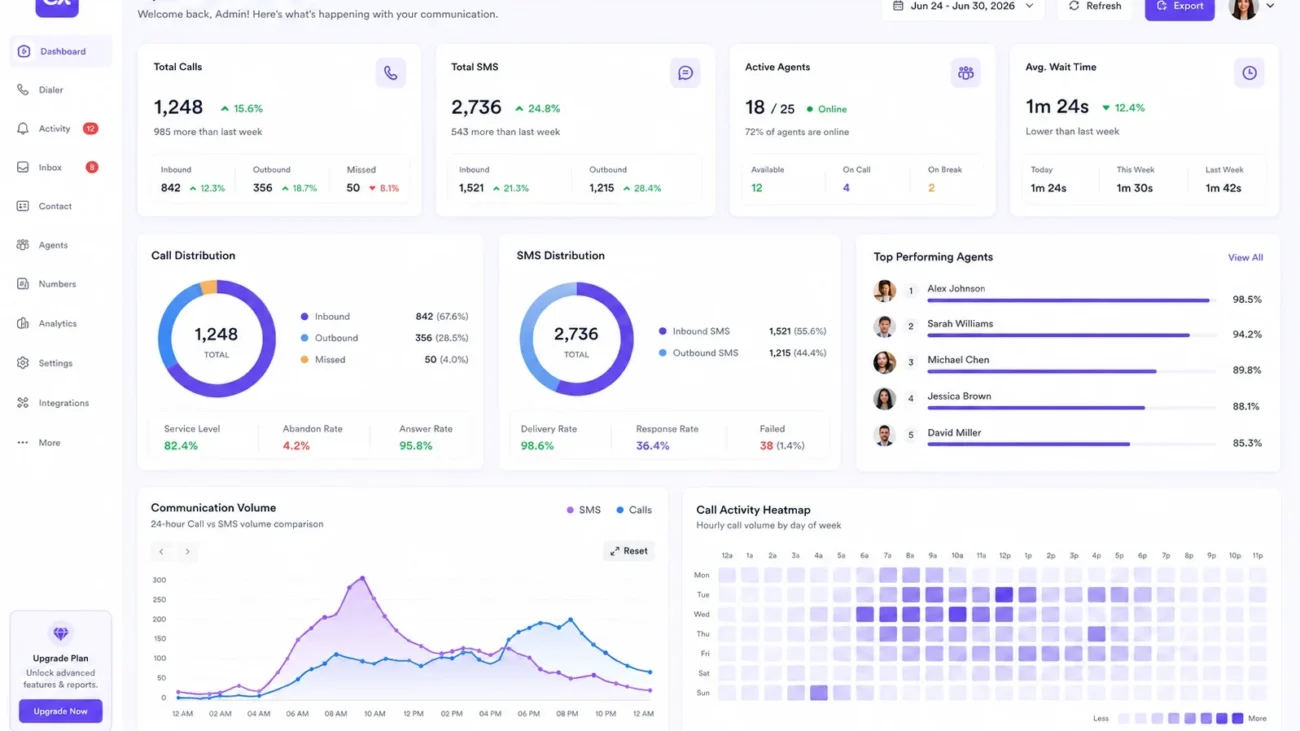
Task: Toggle the SMS series in chart legend
Action: (584, 510)
